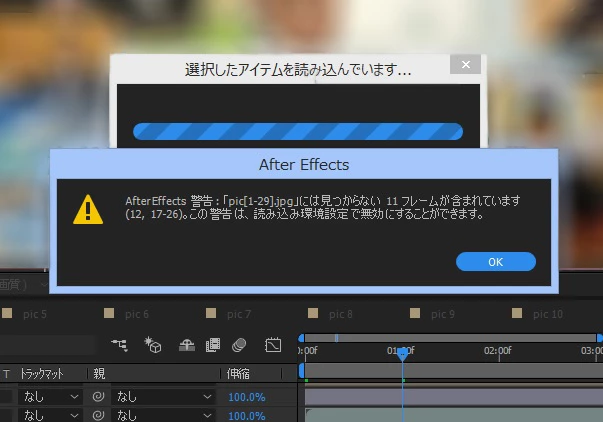
Task: Select the pic 10 item
Action: (548, 314)
